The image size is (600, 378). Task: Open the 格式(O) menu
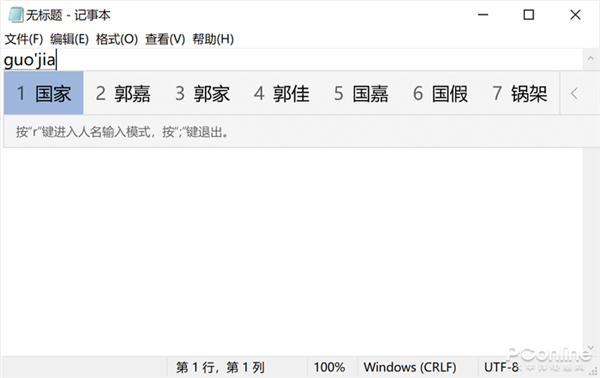[117, 39]
